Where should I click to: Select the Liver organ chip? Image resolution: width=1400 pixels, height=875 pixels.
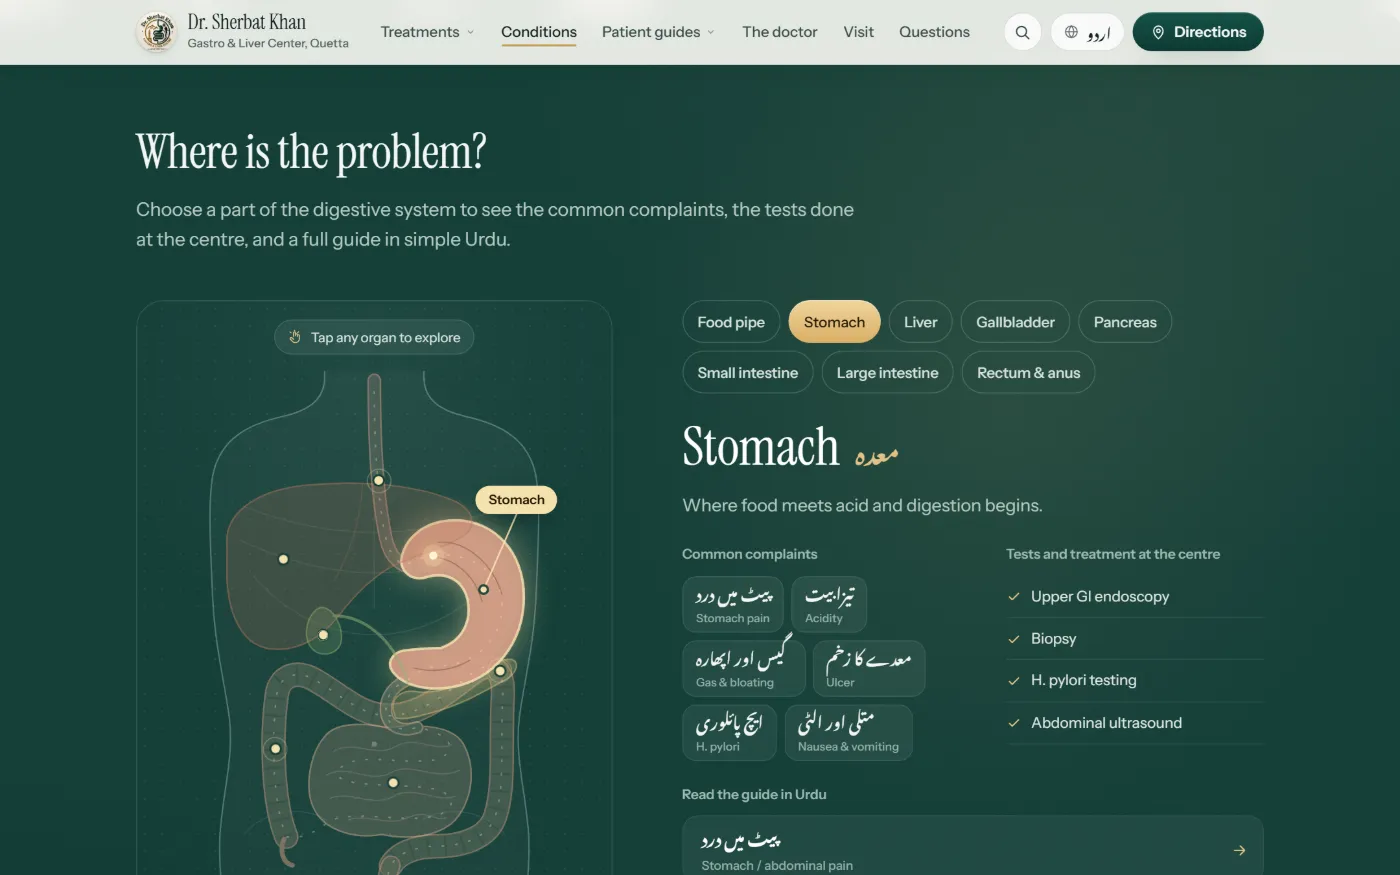[x=920, y=322]
